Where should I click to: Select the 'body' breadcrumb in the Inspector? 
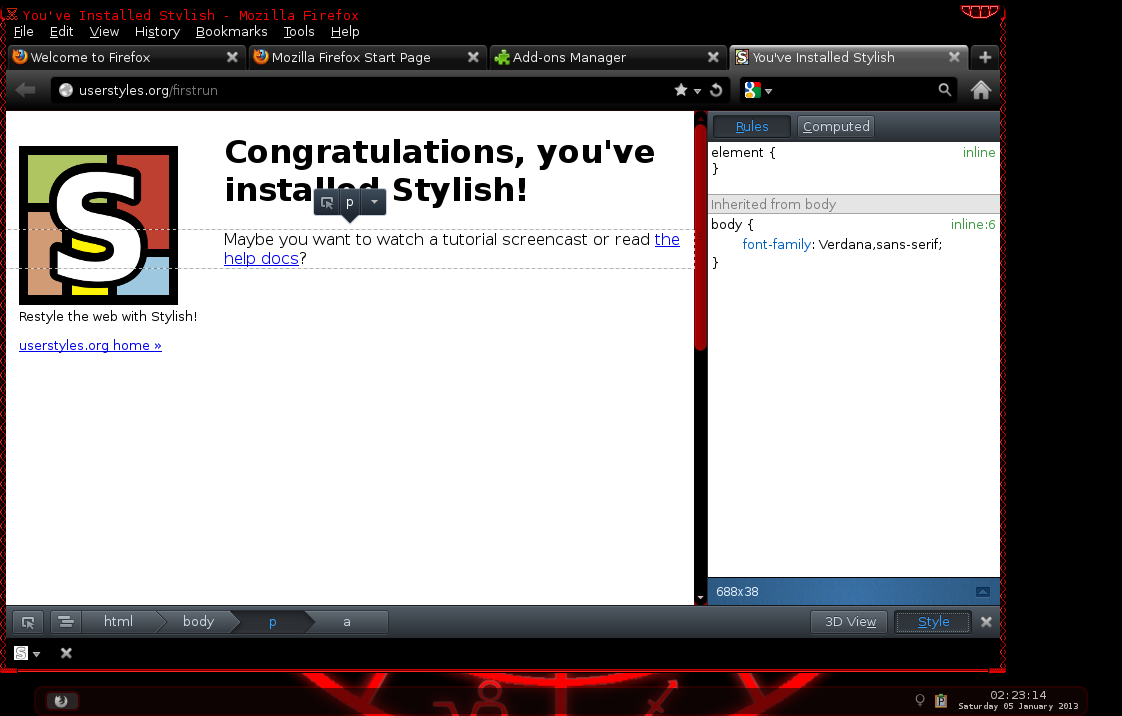198,621
